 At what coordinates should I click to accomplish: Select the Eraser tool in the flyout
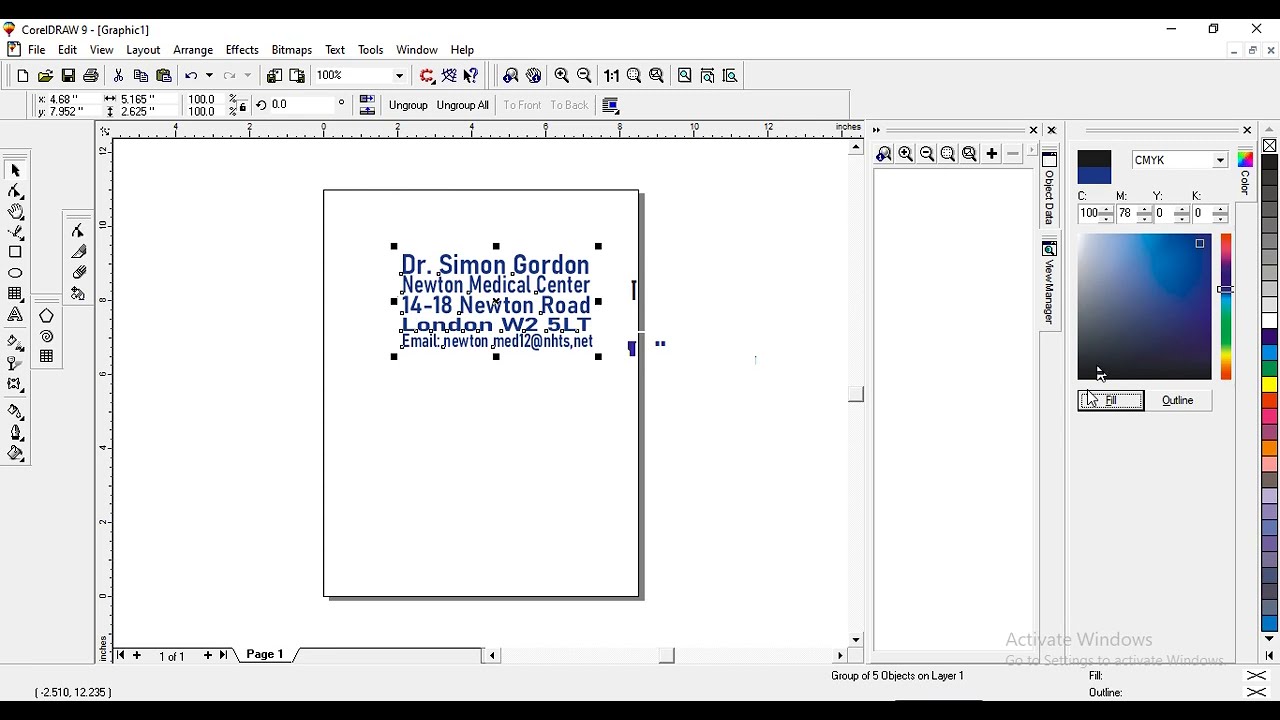click(79, 273)
